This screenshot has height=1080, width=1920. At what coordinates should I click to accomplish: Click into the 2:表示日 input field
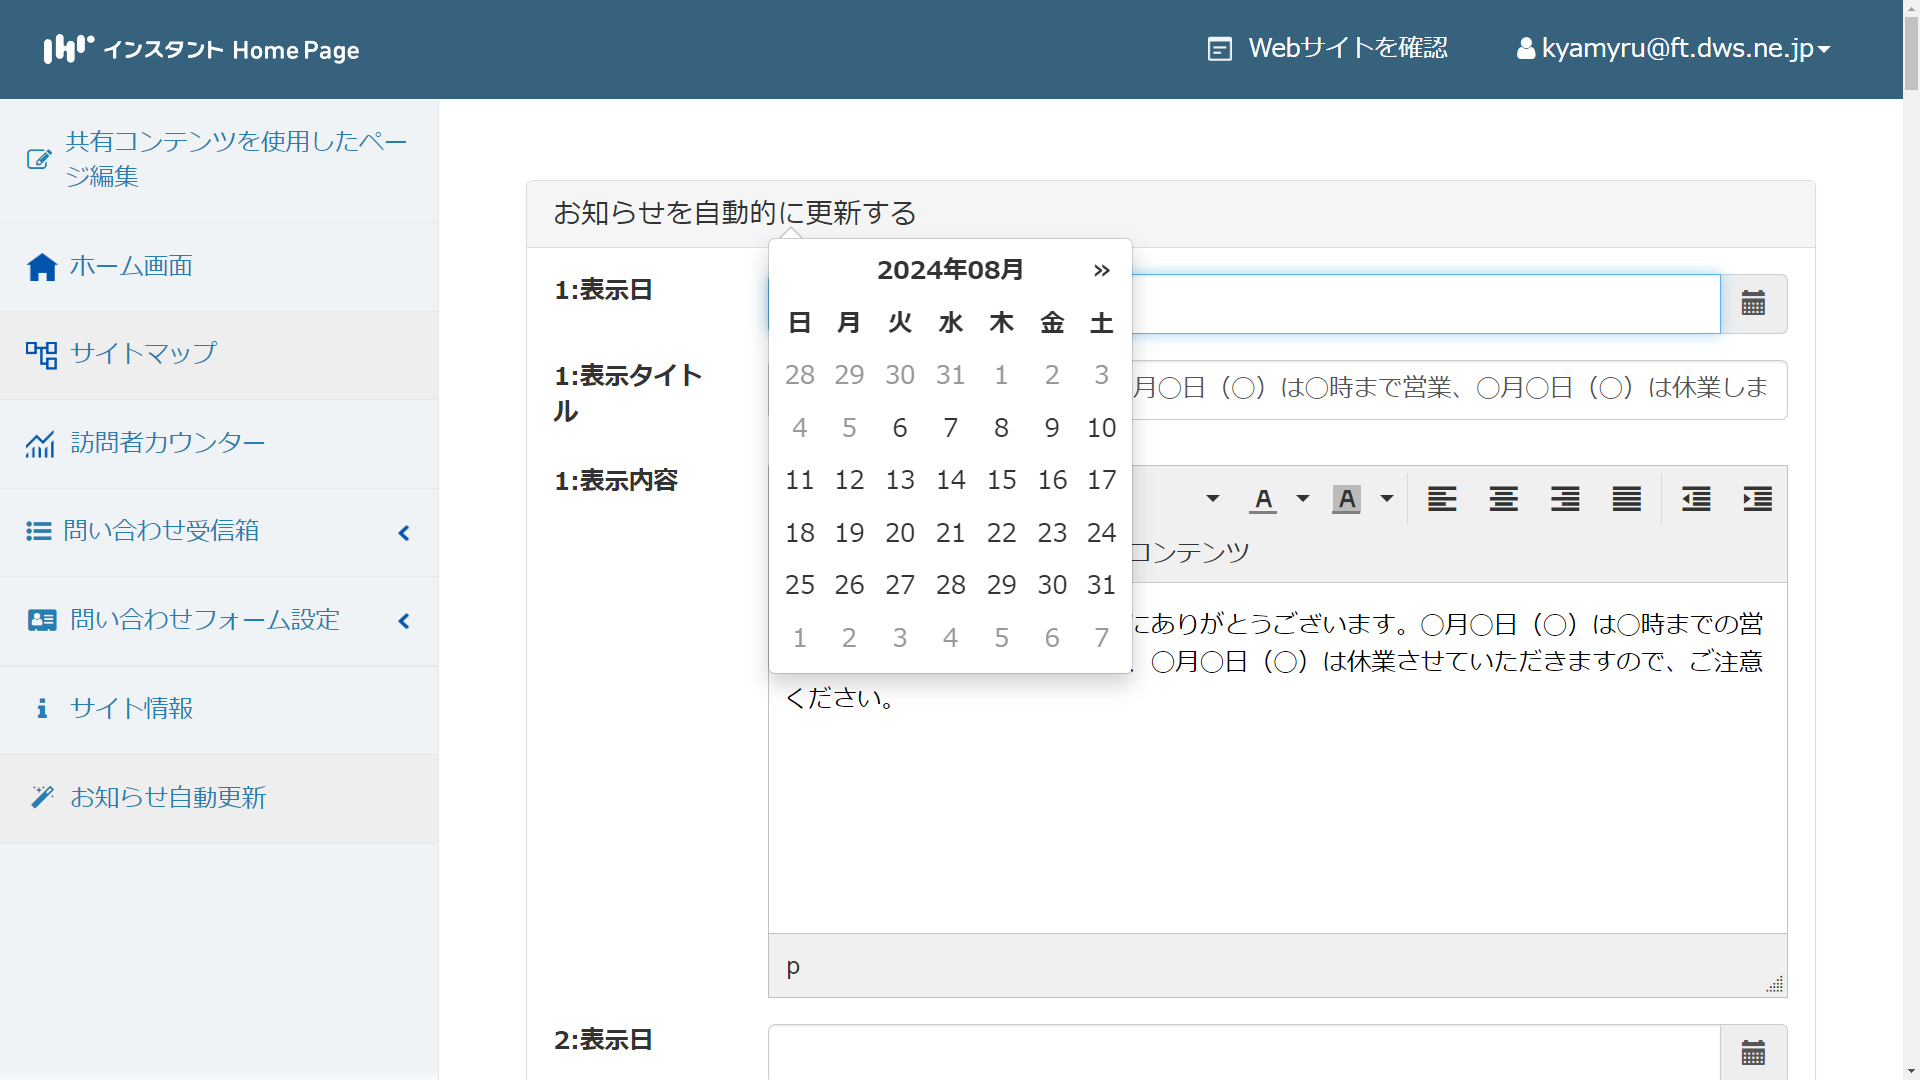coord(1243,1052)
